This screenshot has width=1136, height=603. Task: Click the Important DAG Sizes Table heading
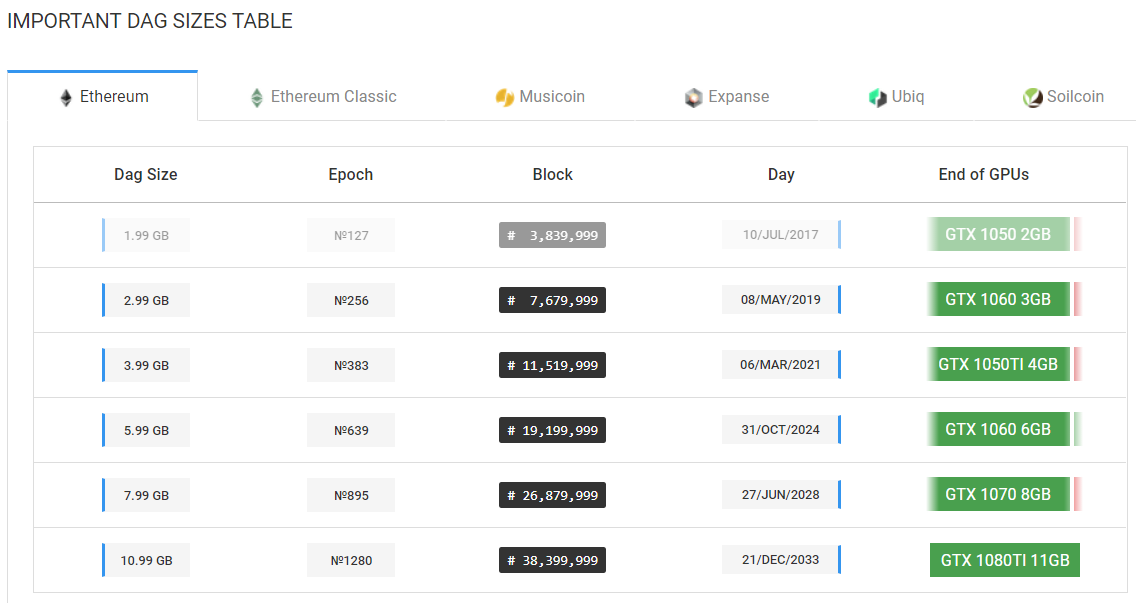pyautogui.click(x=150, y=21)
